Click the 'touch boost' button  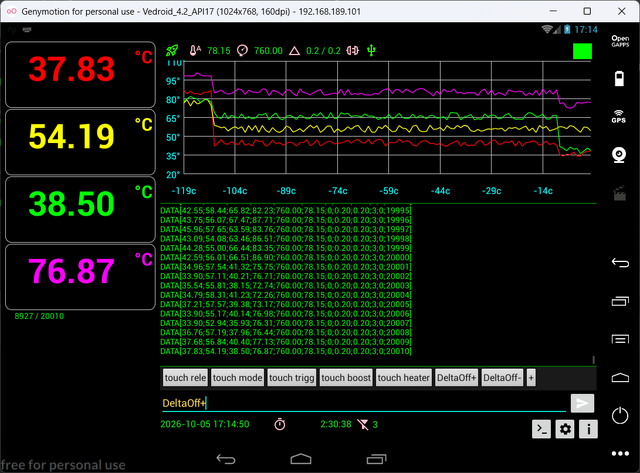[x=346, y=378]
